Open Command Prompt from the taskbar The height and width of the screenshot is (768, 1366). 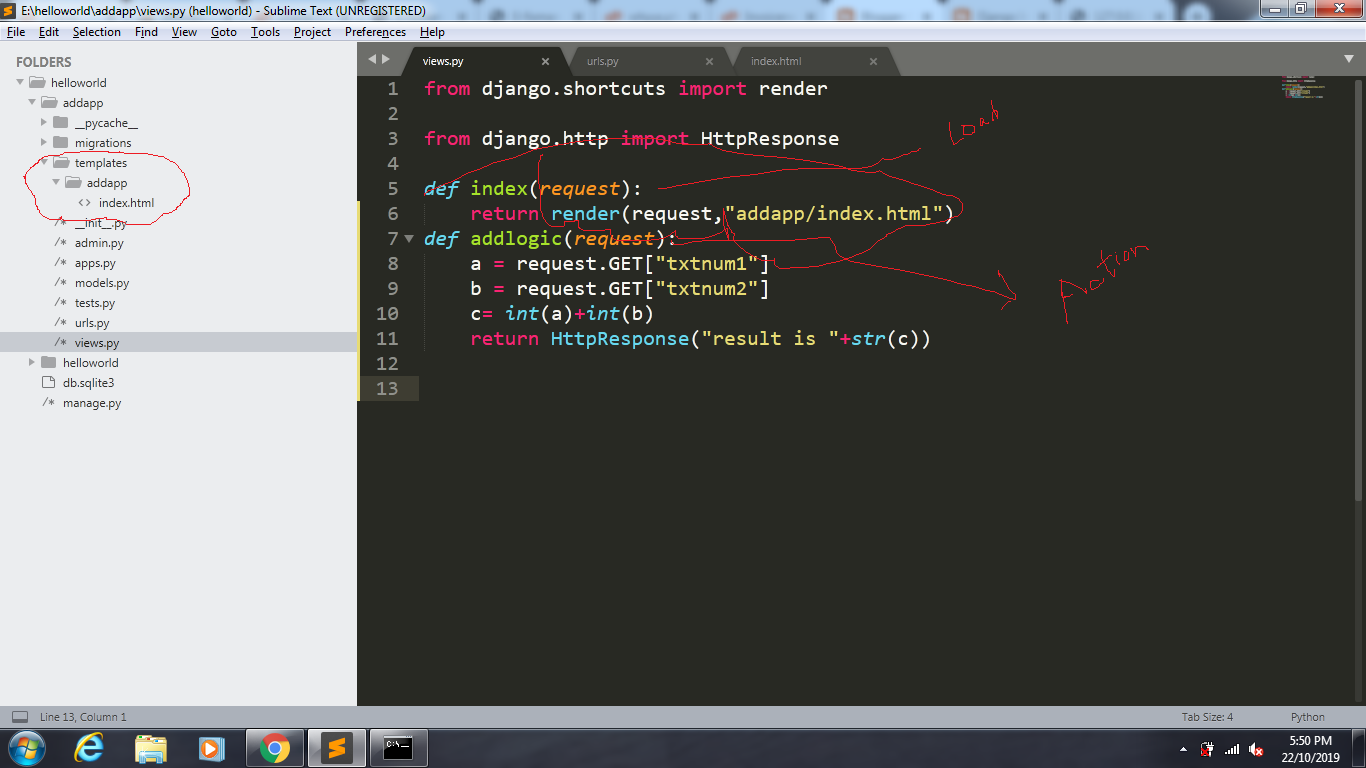point(398,748)
